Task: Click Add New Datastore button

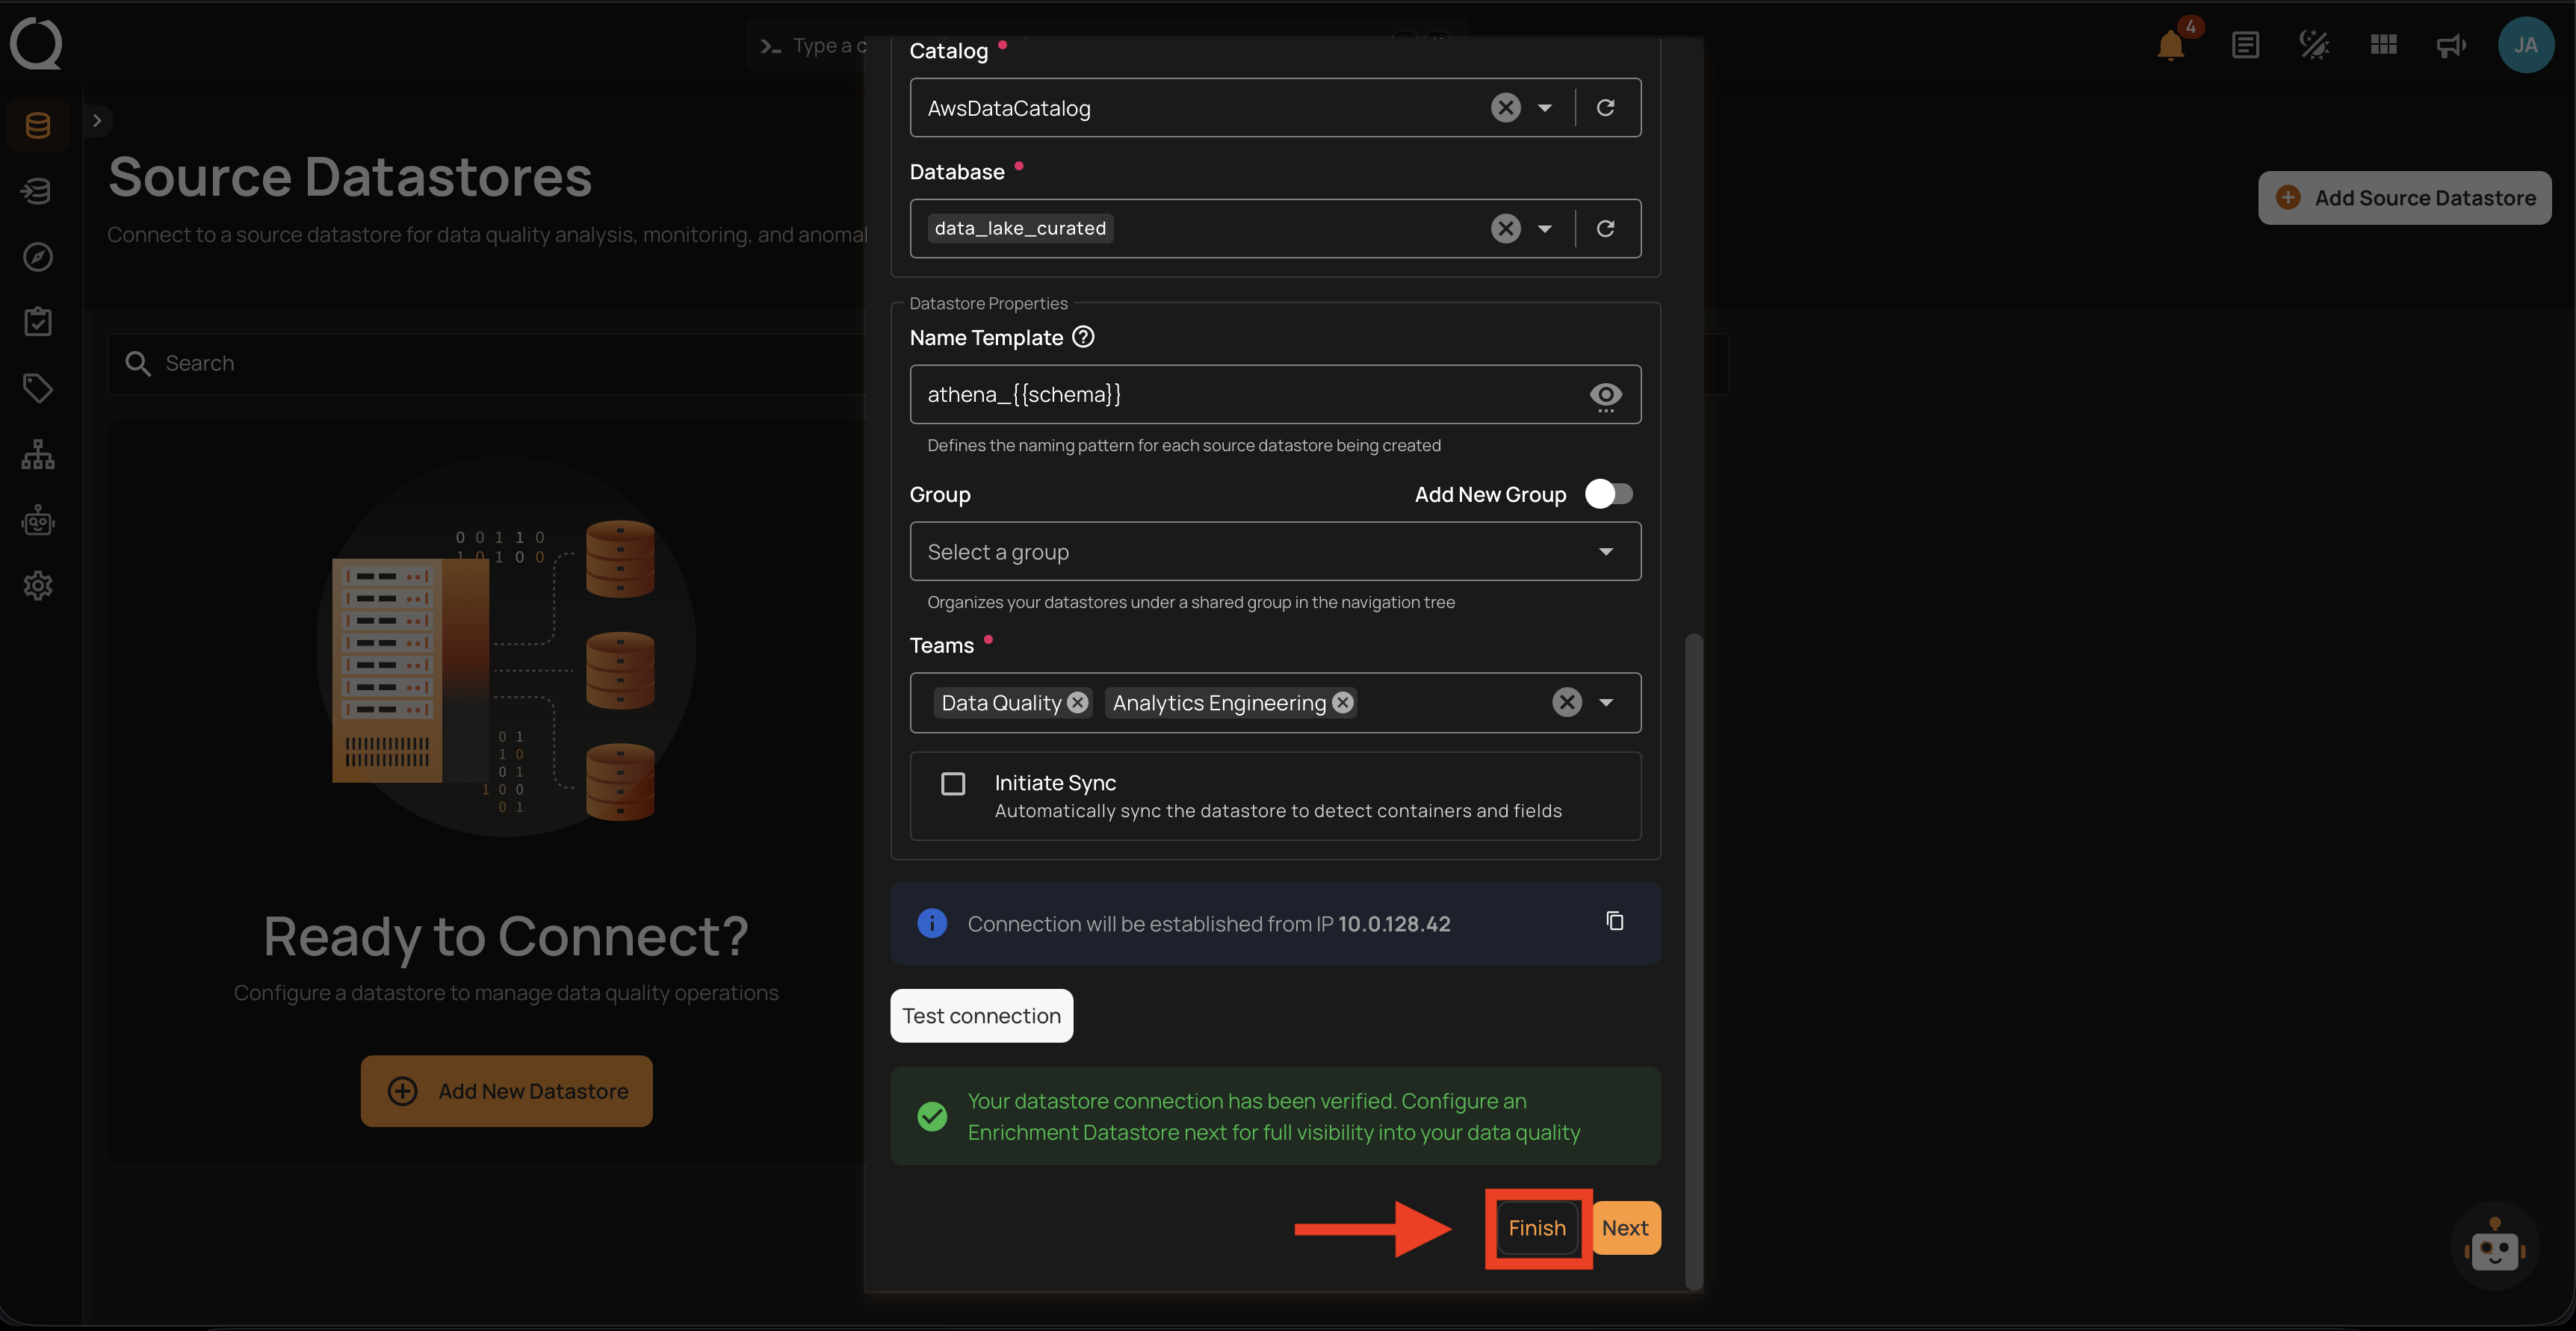Action: pyautogui.click(x=506, y=1092)
